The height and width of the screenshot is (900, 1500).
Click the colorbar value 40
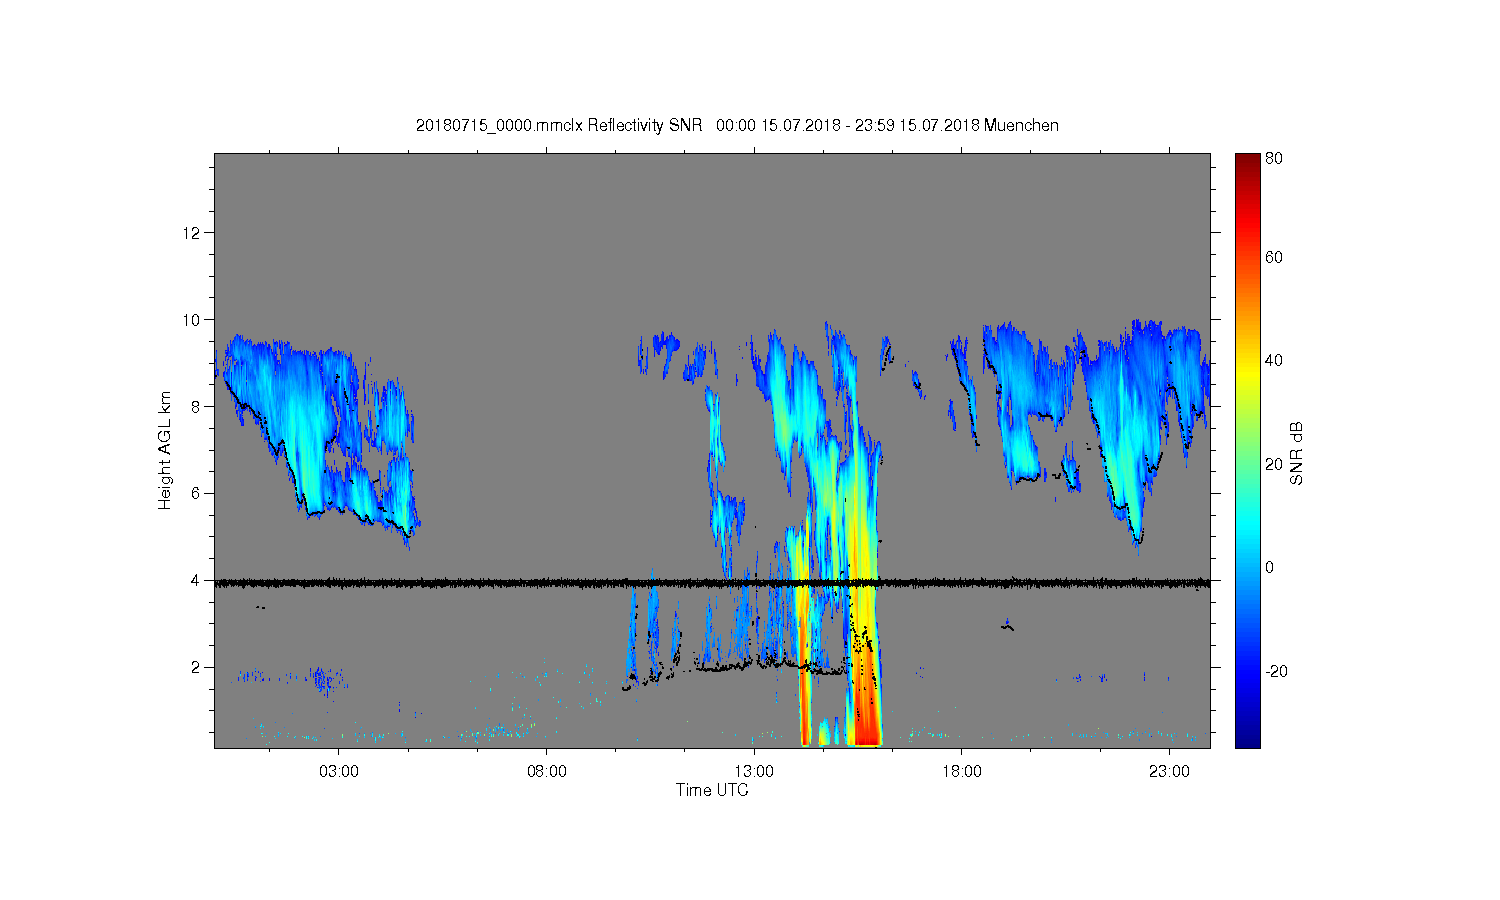point(1274,361)
